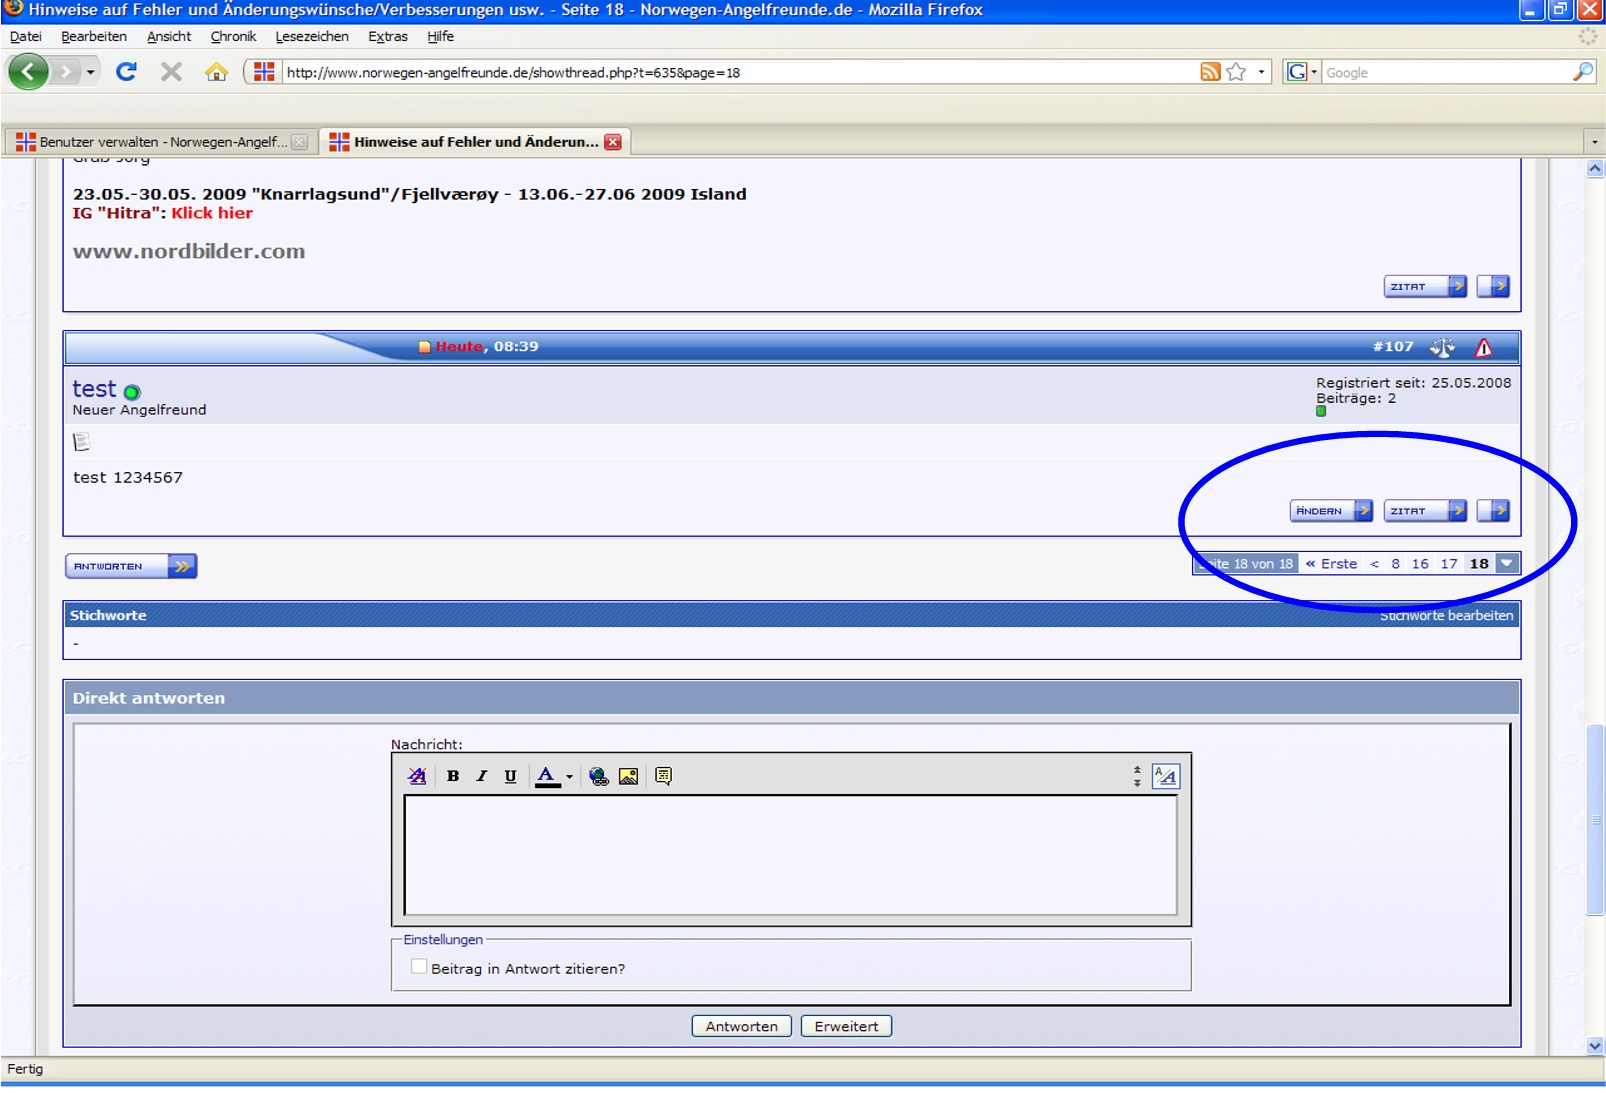Open the Lesezeichen menu
The height and width of the screenshot is (1093, 1606).
tap(312, 36)
